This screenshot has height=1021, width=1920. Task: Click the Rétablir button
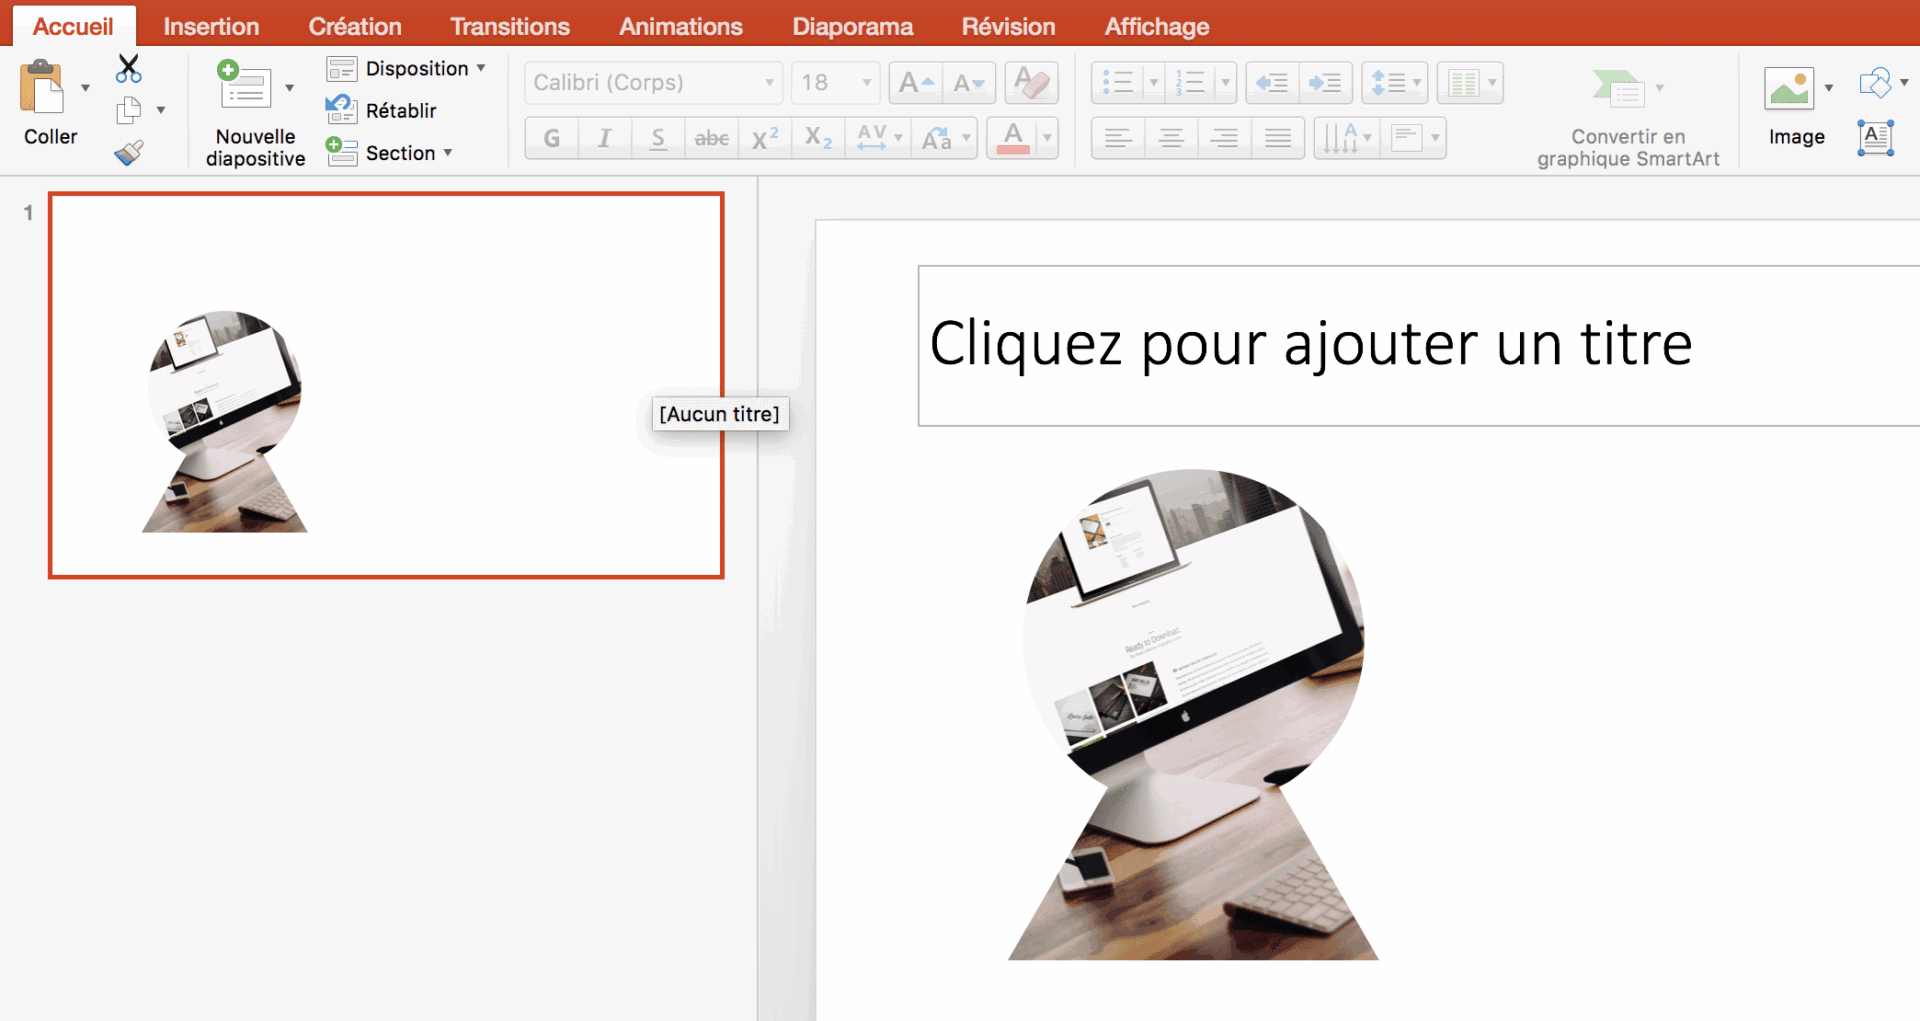coord(382,110)
